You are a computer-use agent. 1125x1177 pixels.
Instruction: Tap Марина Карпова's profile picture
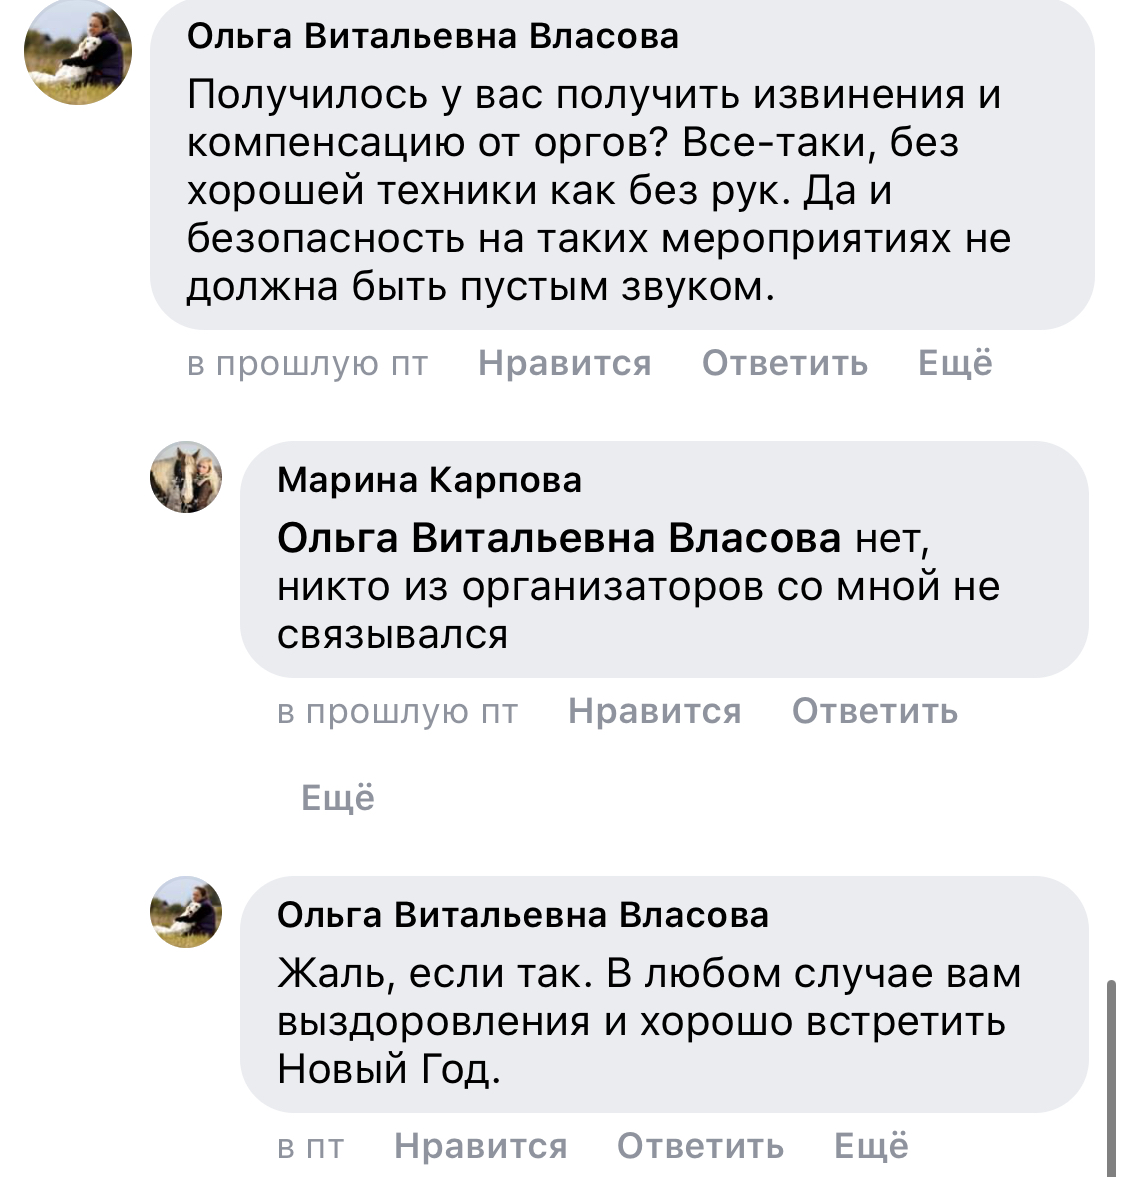pos(186,477)
